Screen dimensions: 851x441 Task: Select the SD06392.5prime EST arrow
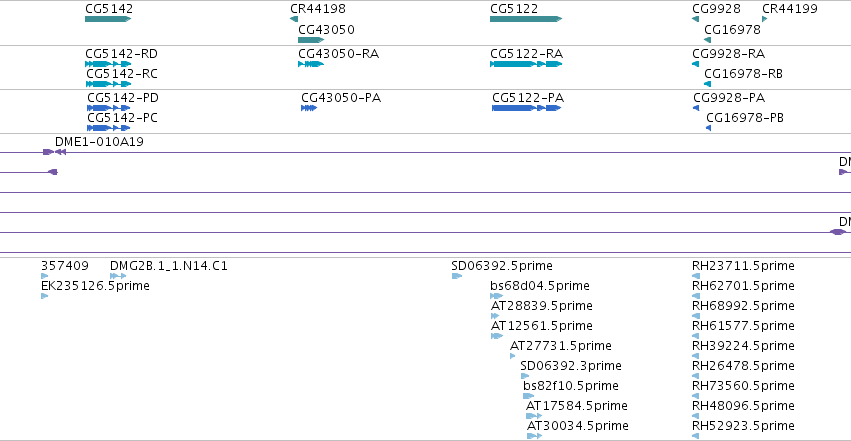pyautogui.click(x=457, y=276)
